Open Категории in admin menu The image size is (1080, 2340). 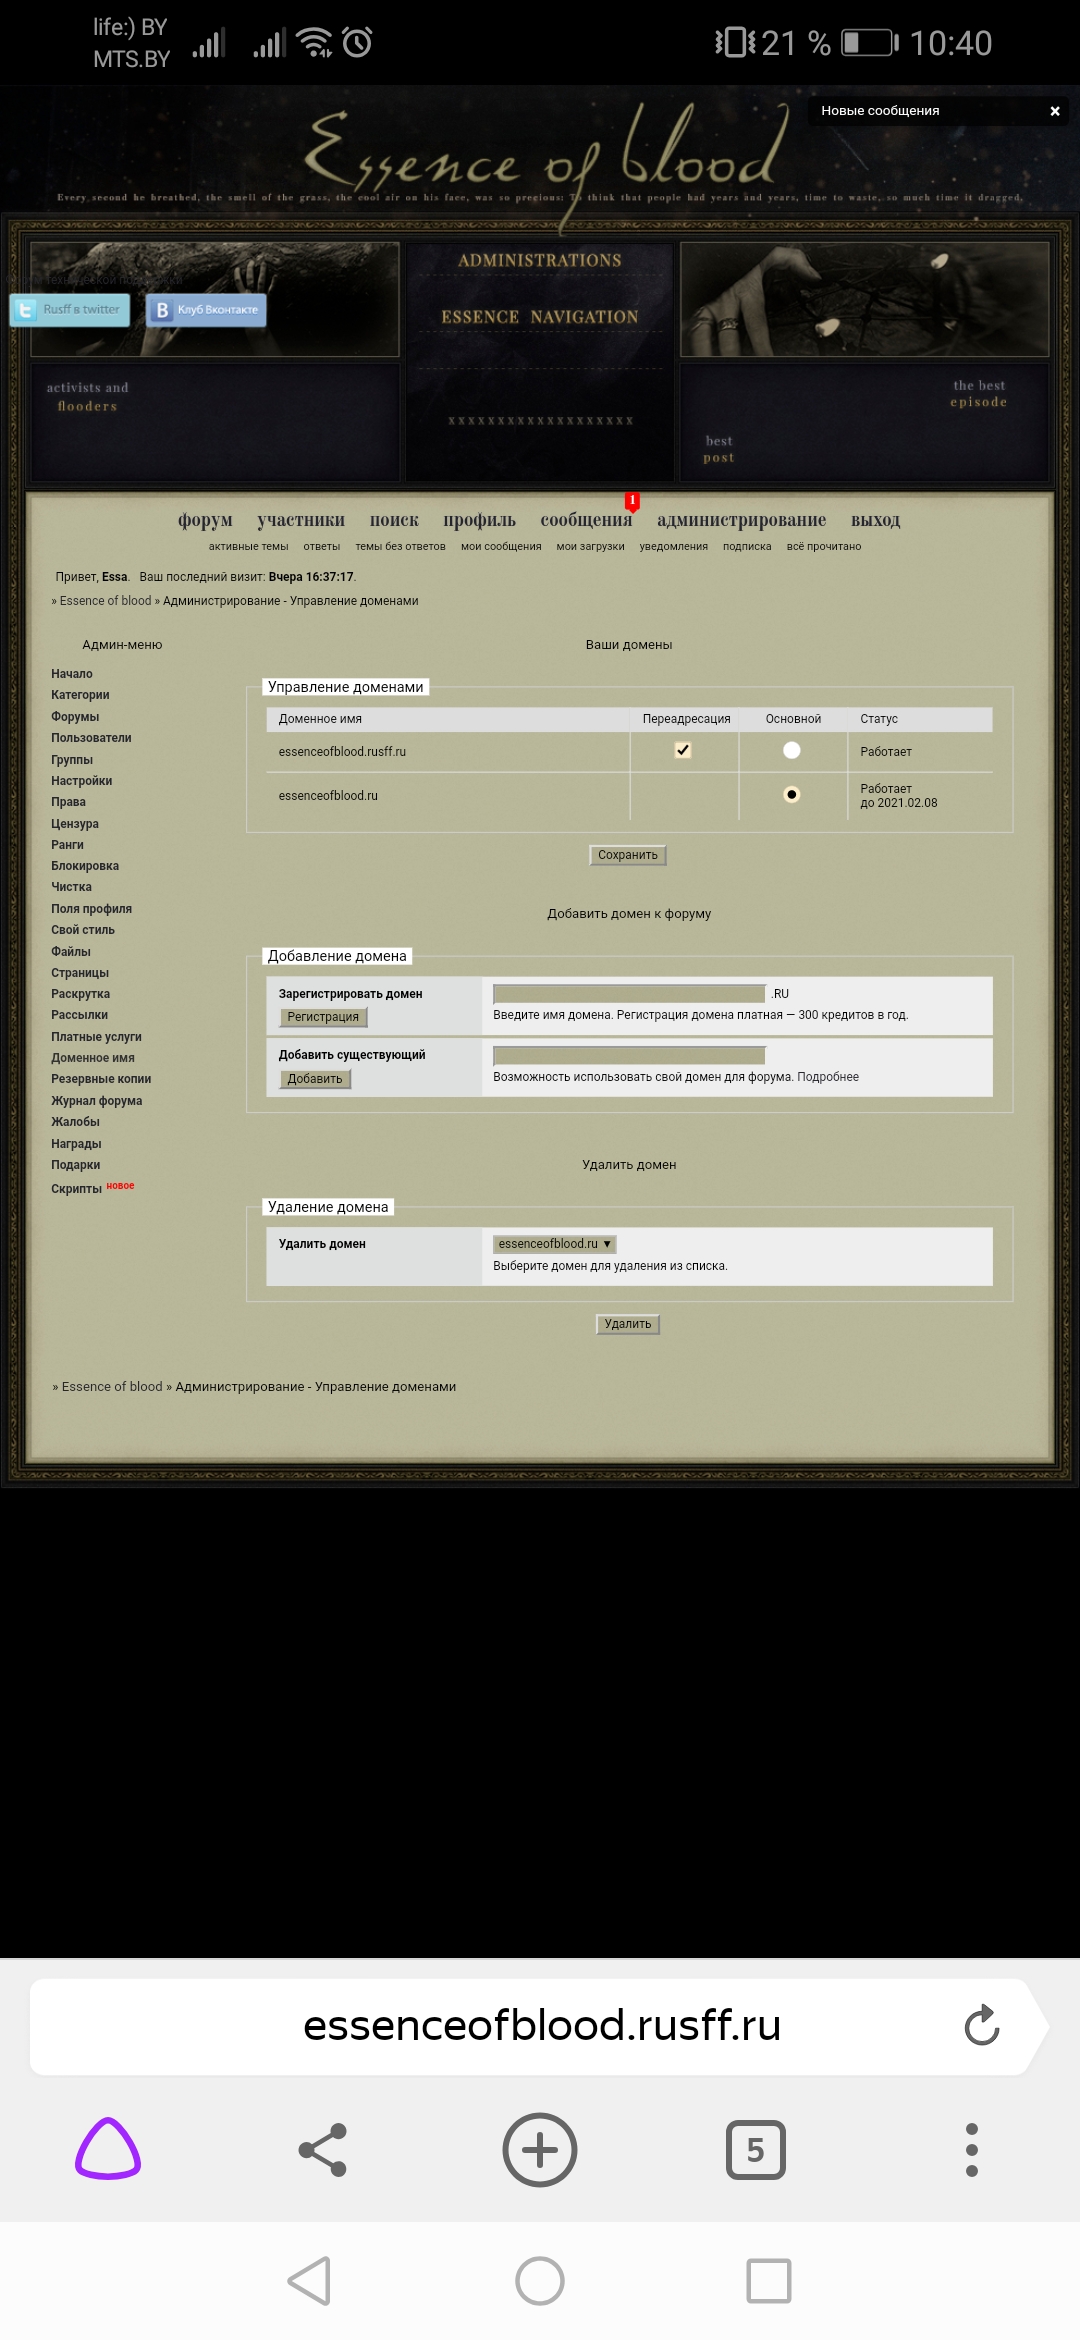(x=80, y=695)
